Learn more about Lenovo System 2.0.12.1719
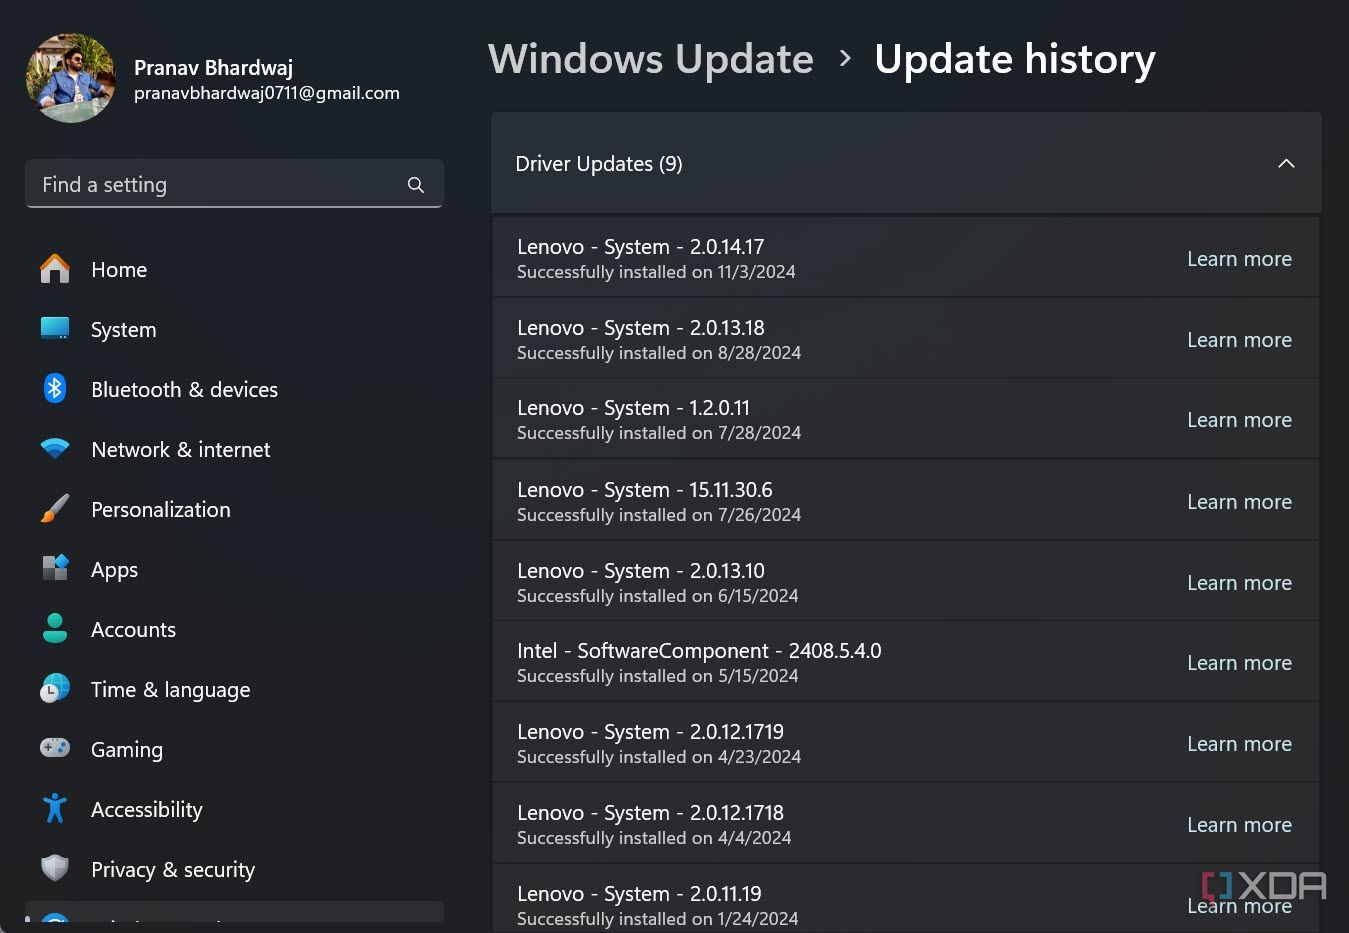Viewport: 1349px width, 933px height. click(1239, 744)
